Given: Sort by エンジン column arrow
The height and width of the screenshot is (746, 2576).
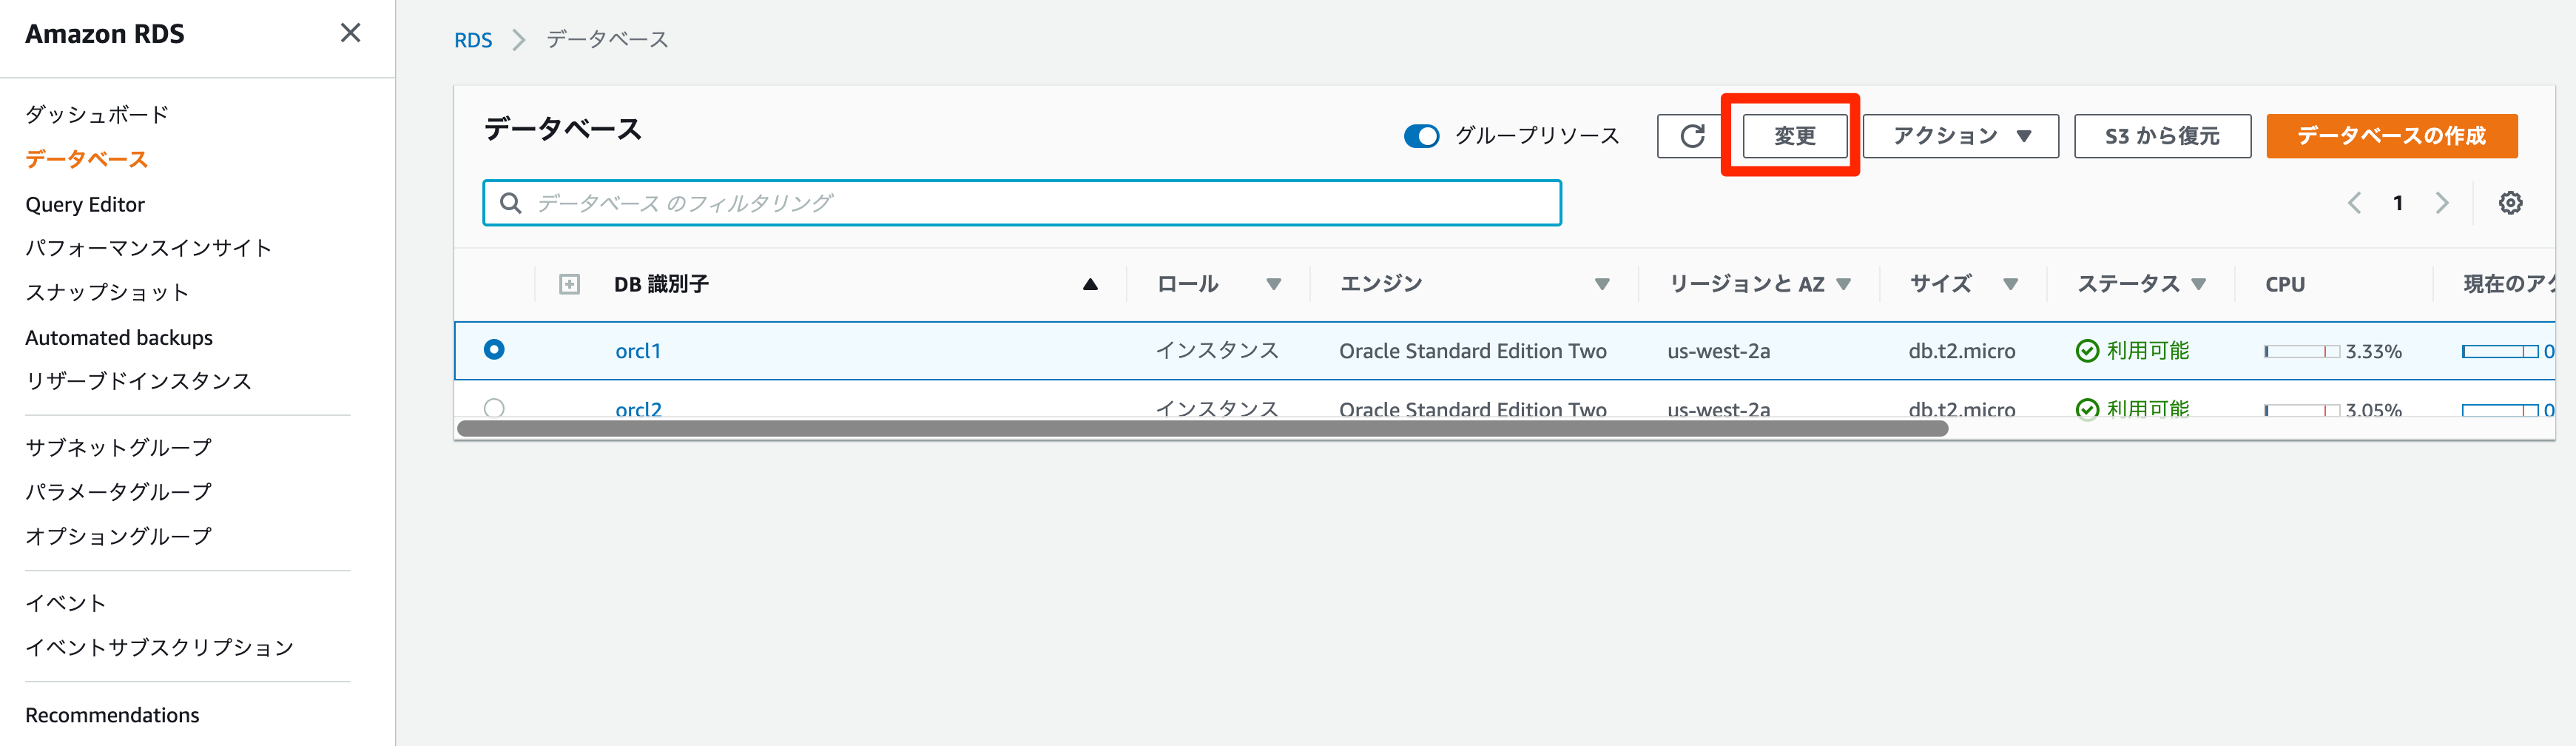Looking at the screenshot, I should [1602, 285].
